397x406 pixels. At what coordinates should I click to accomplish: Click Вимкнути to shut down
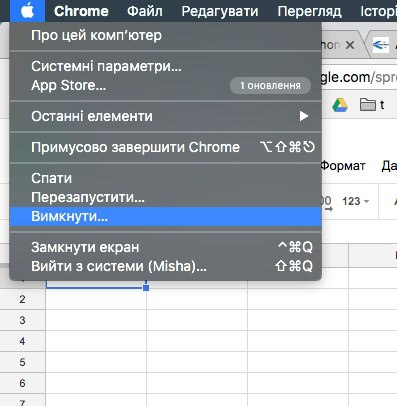(165, 217)
